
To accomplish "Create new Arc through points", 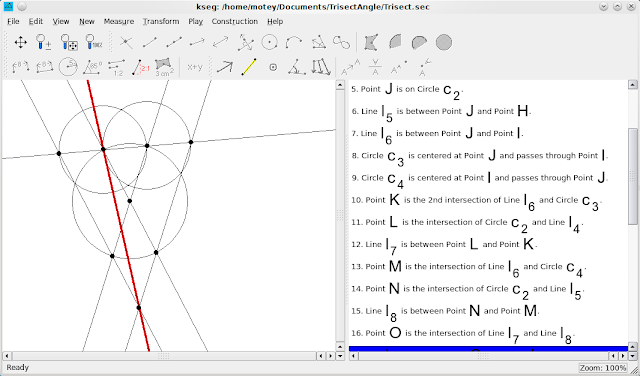I will tap(293, 42).
